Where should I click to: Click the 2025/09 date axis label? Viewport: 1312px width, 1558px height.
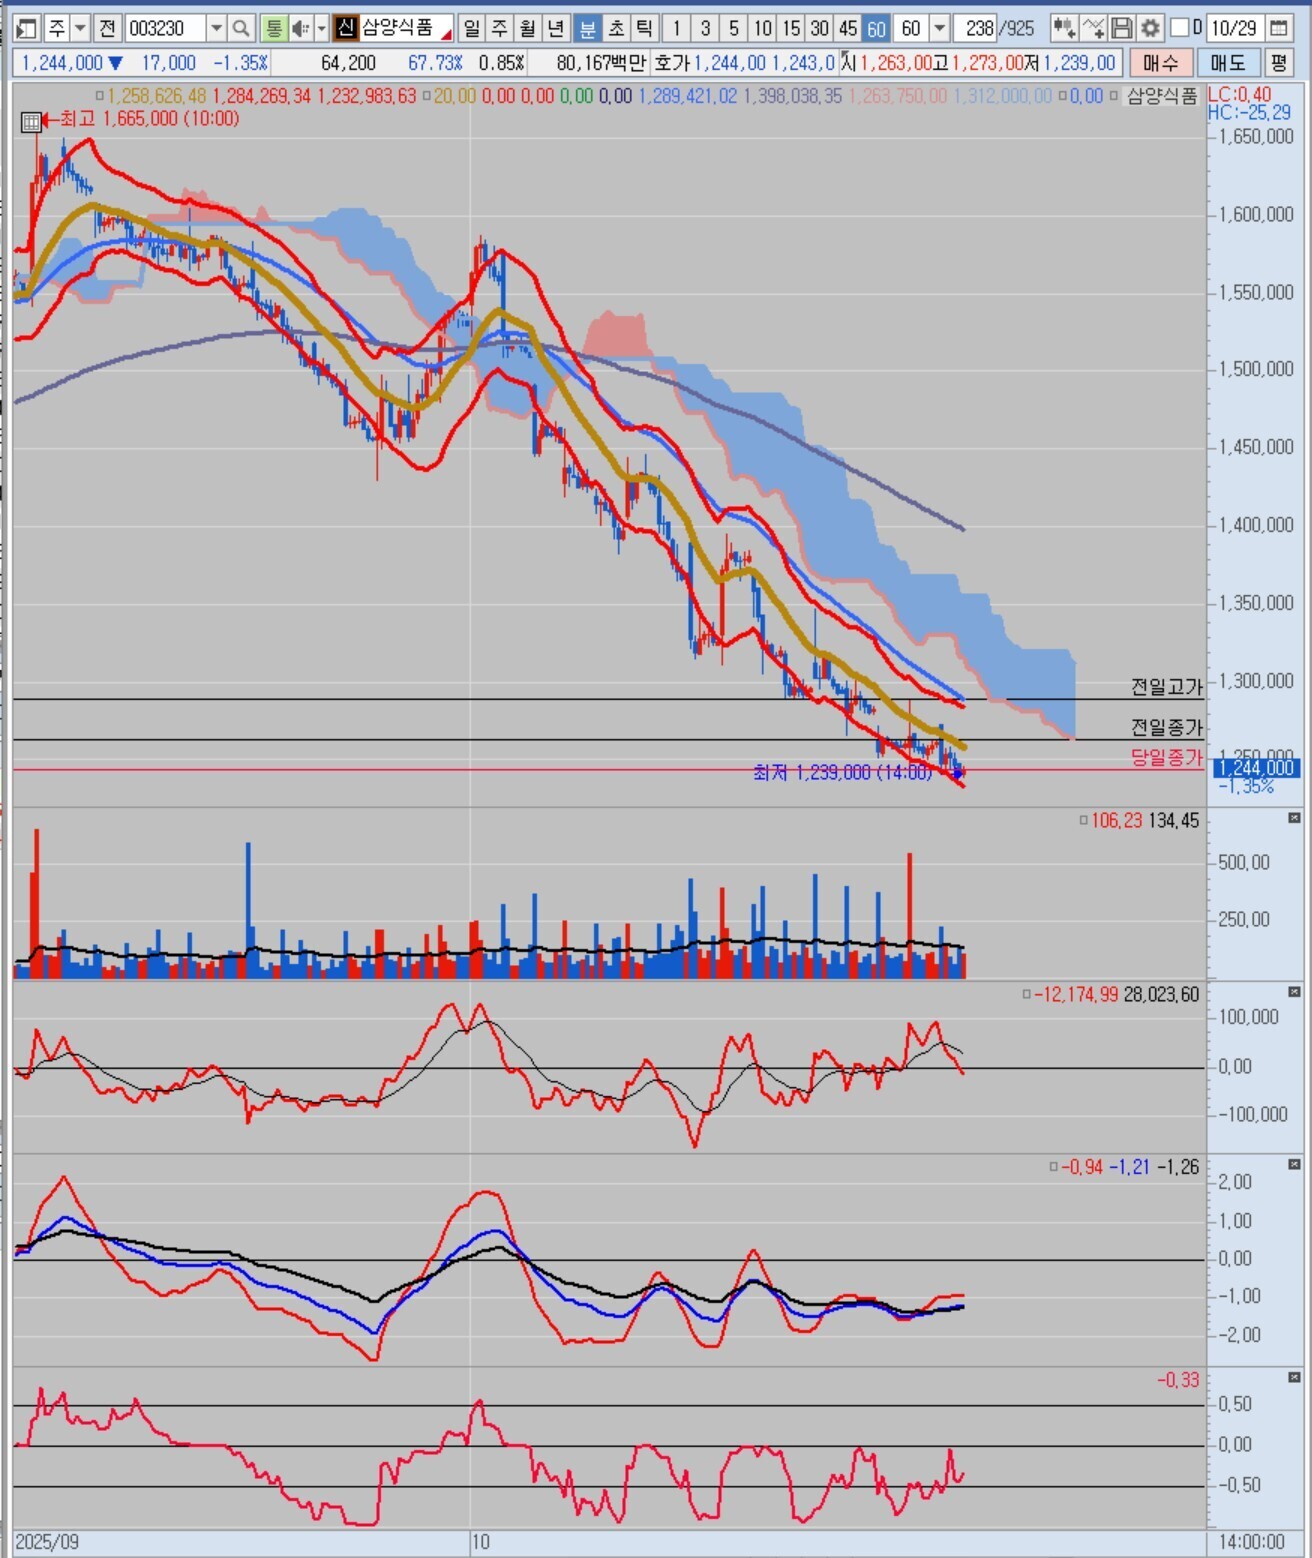point(47,1541)
